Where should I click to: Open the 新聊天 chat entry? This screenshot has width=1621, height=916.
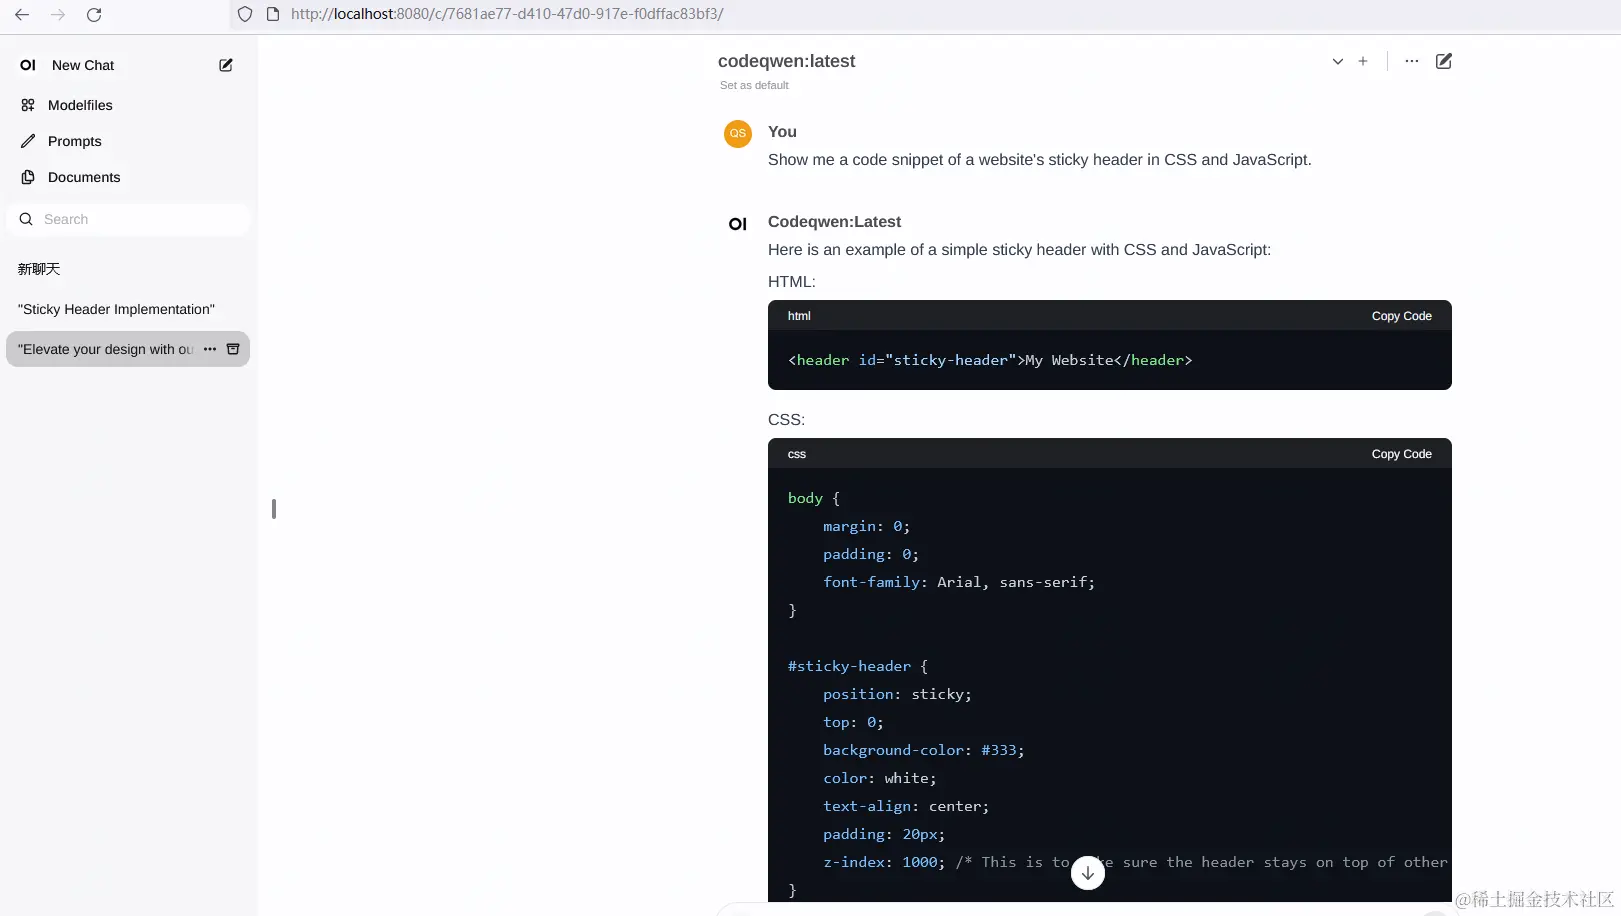coord(40,269)
